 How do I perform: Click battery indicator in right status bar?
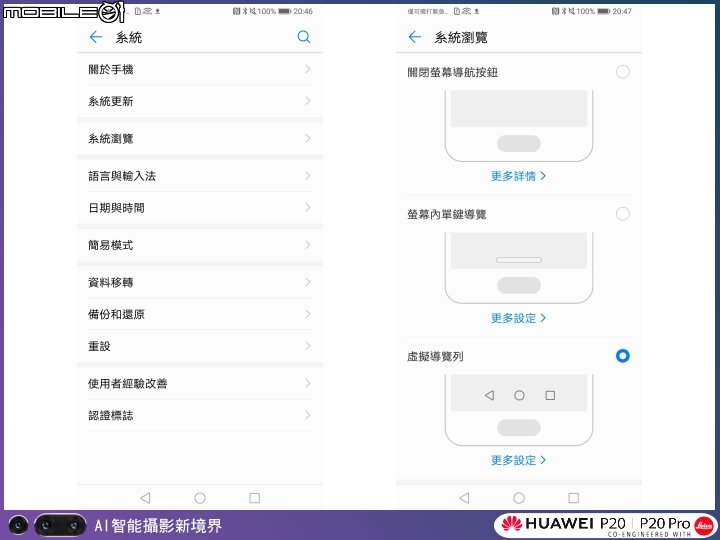604,11
